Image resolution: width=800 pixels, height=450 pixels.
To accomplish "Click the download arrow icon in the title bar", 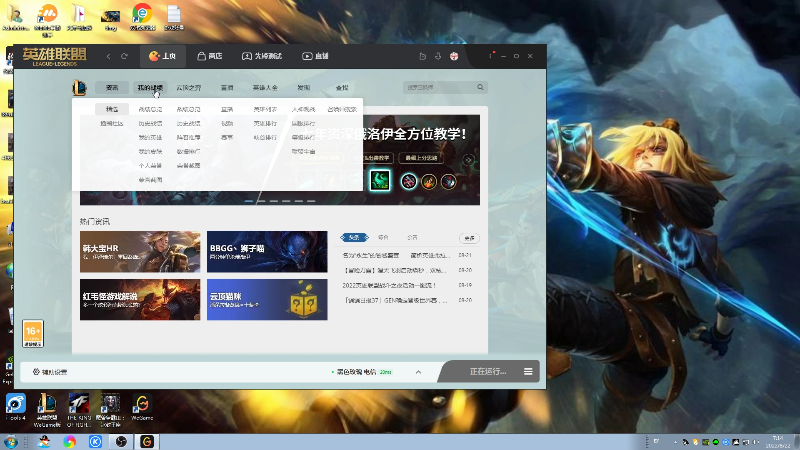I will [x=438, y=56].
